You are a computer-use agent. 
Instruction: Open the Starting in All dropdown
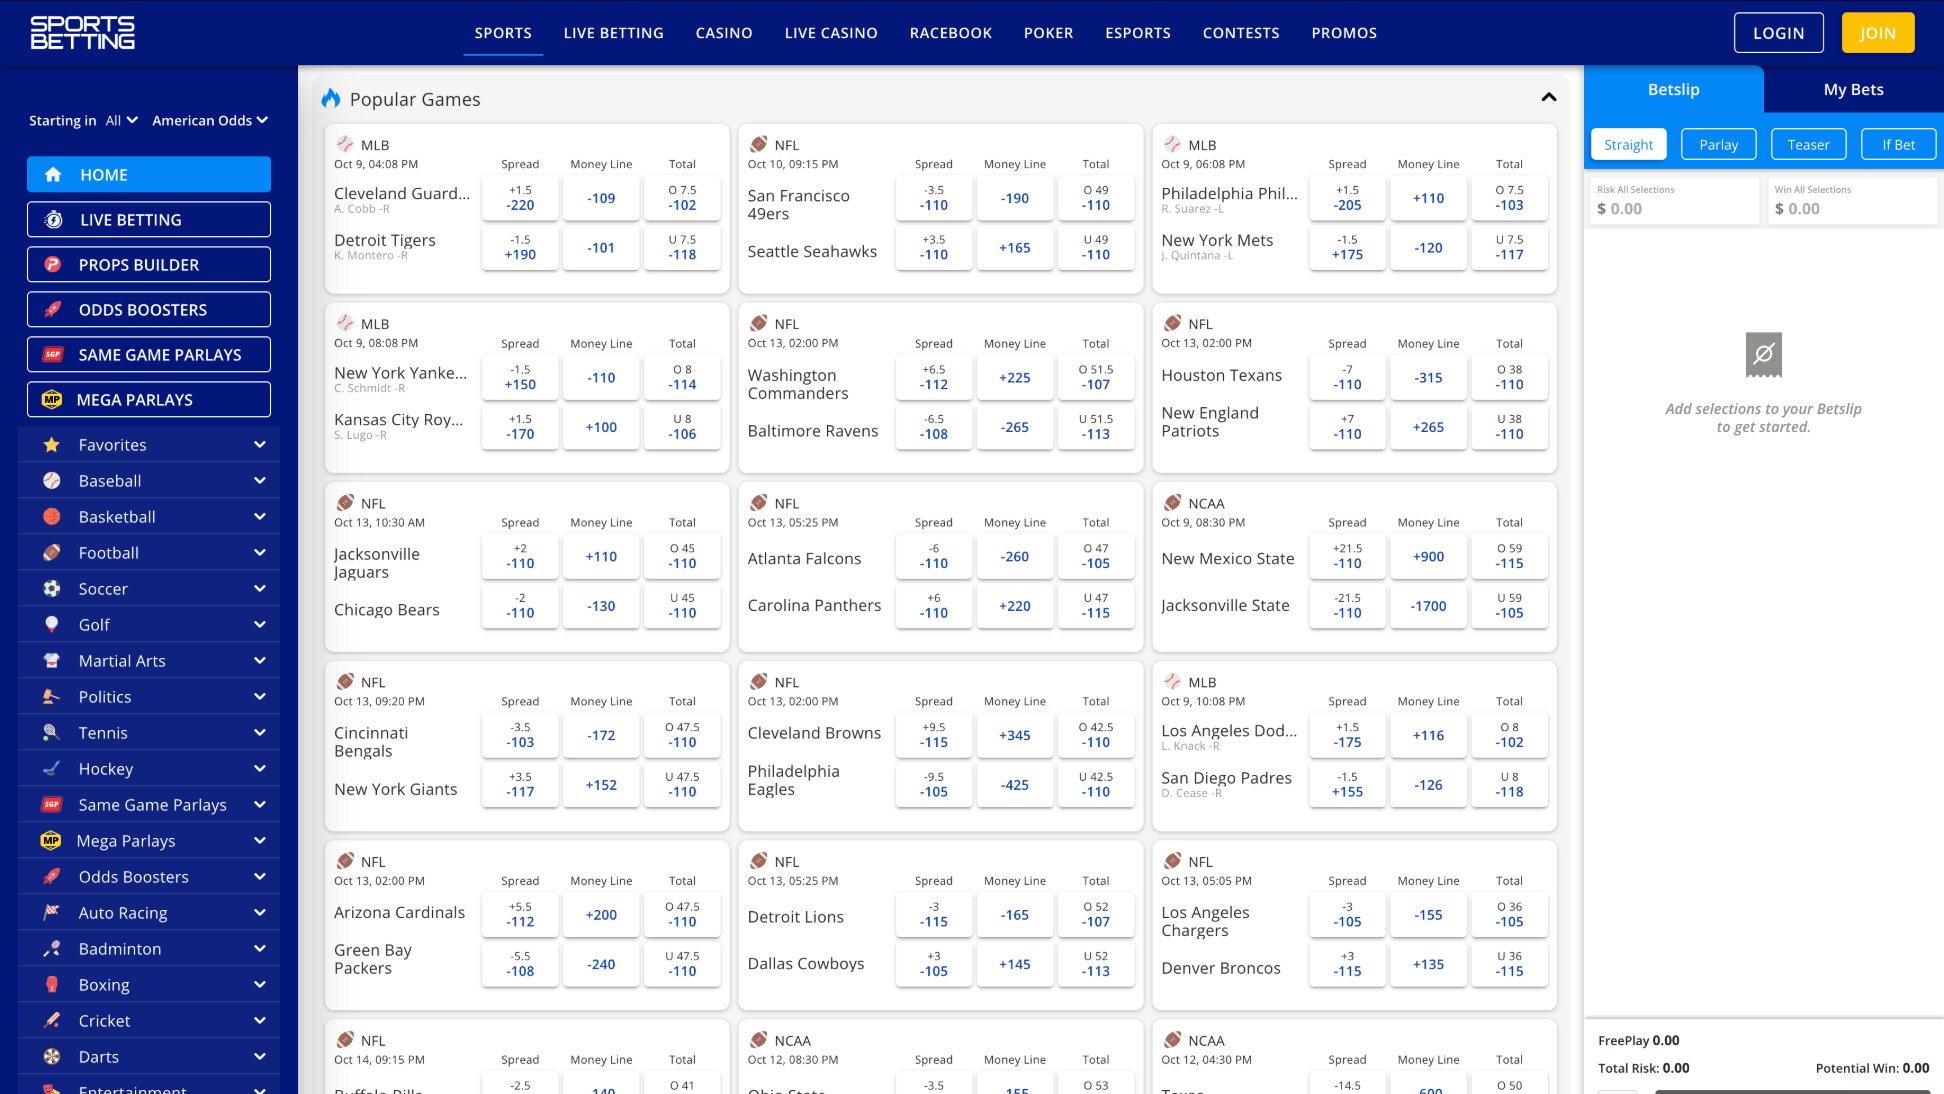(121, 120)
